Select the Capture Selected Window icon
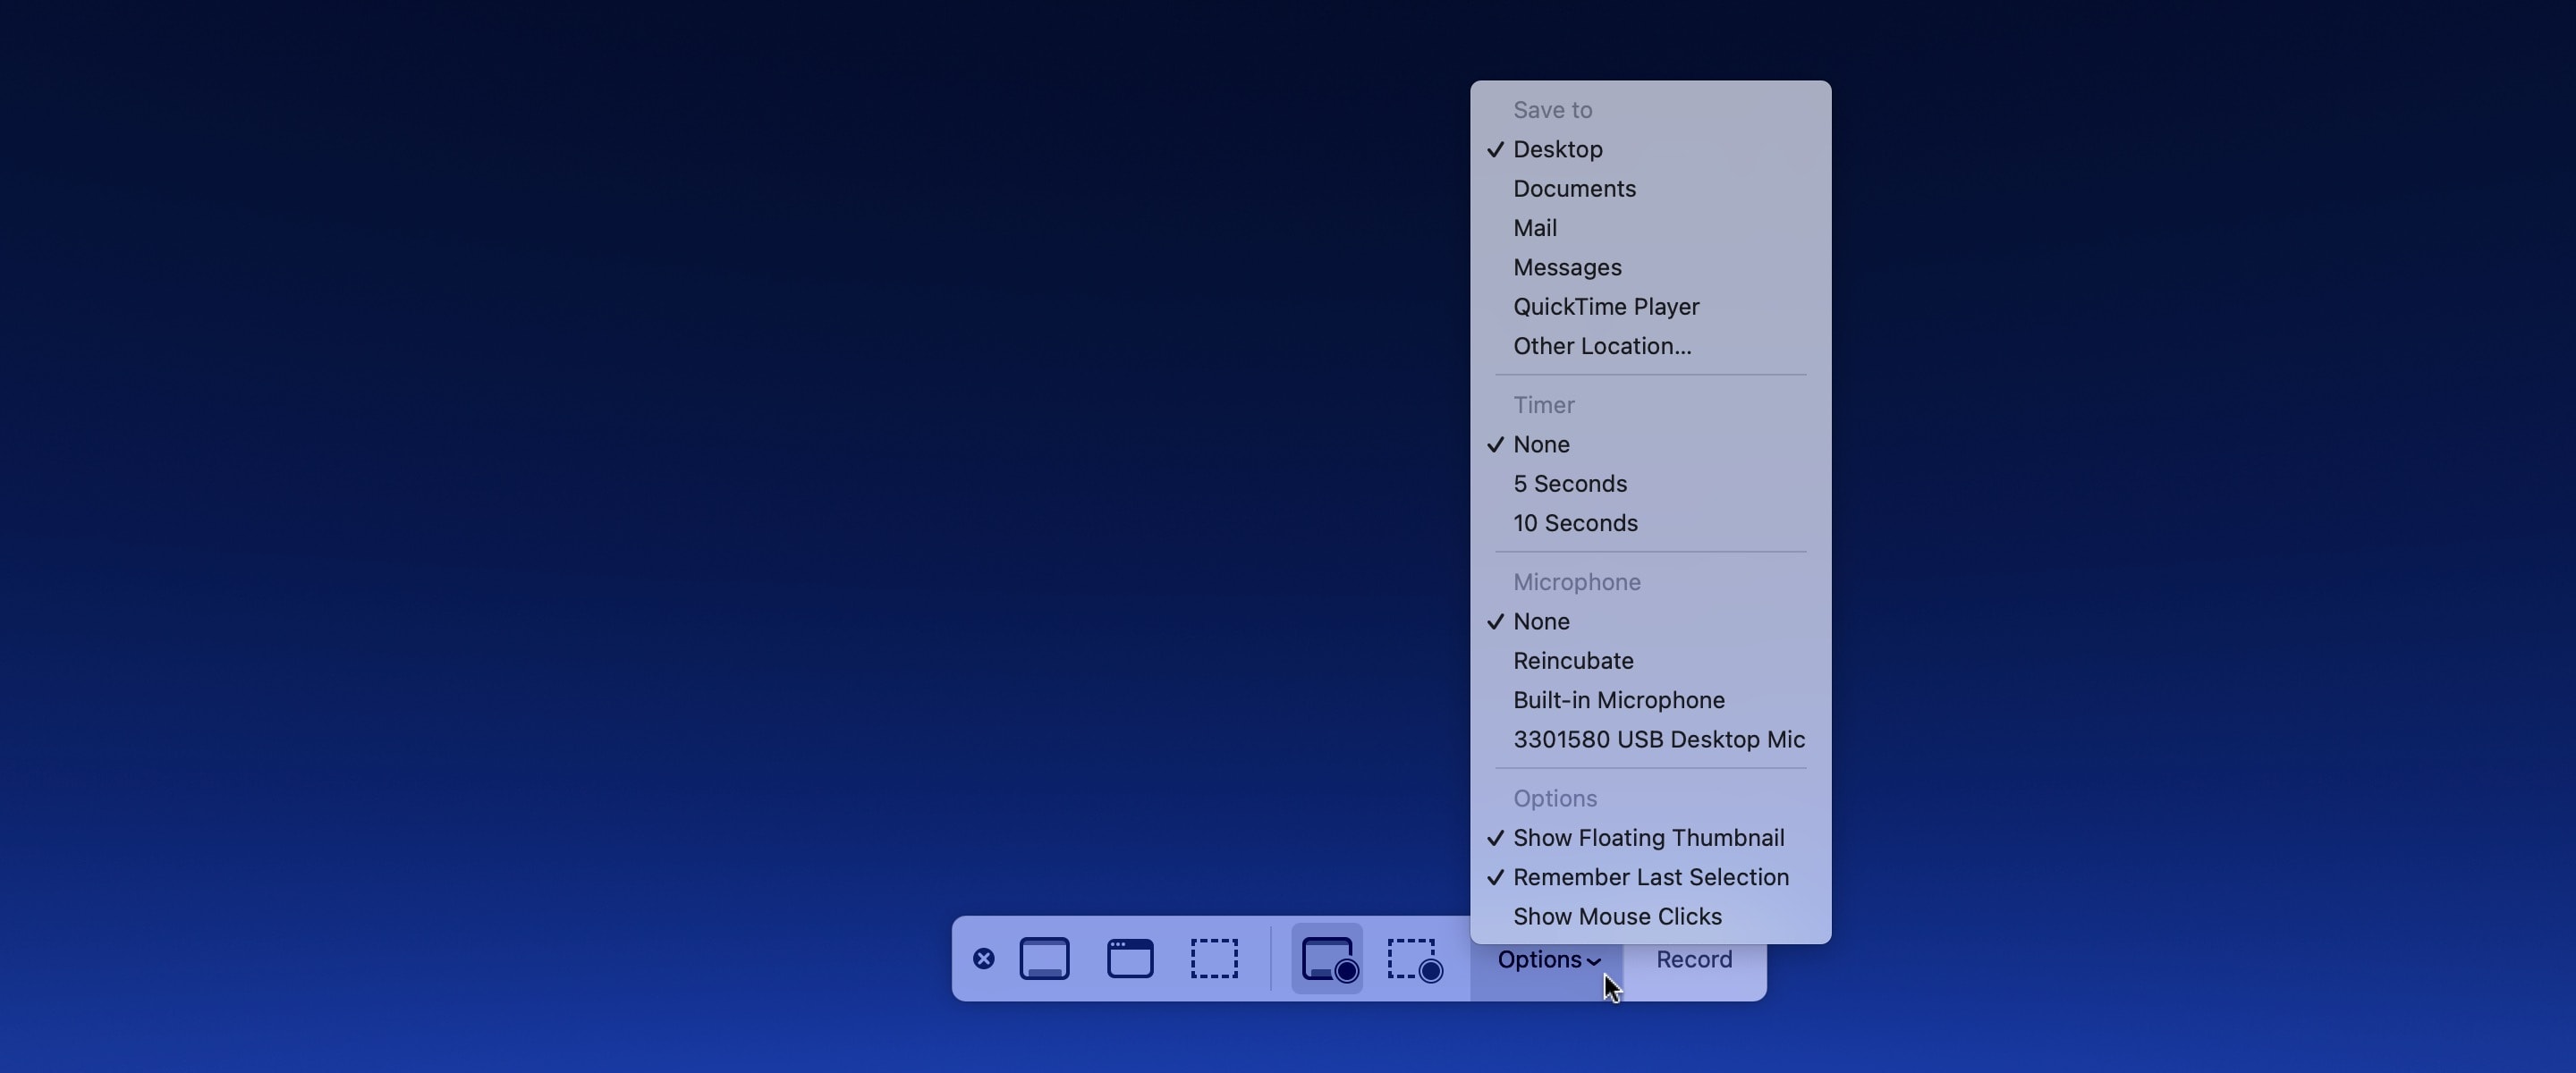 [x=1130, y=959]
